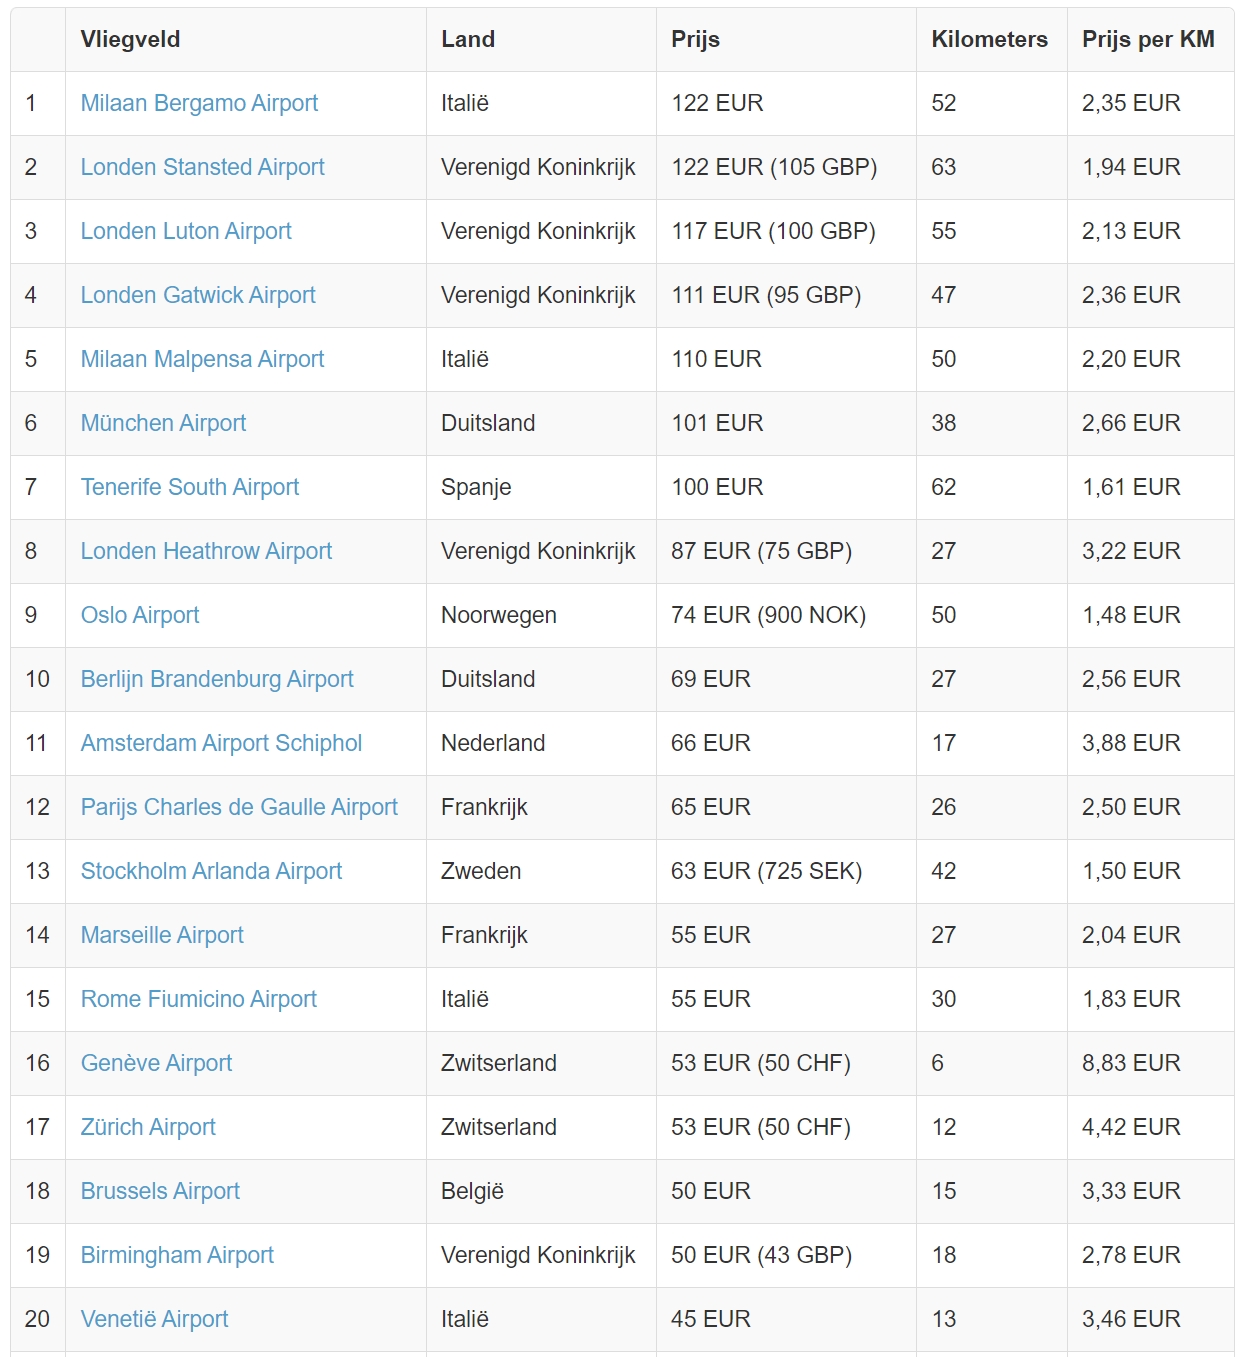The image size is (1242, 1357).
Task: Select the Londen Gatwick Airport link
Action: (x=198, y=295)
